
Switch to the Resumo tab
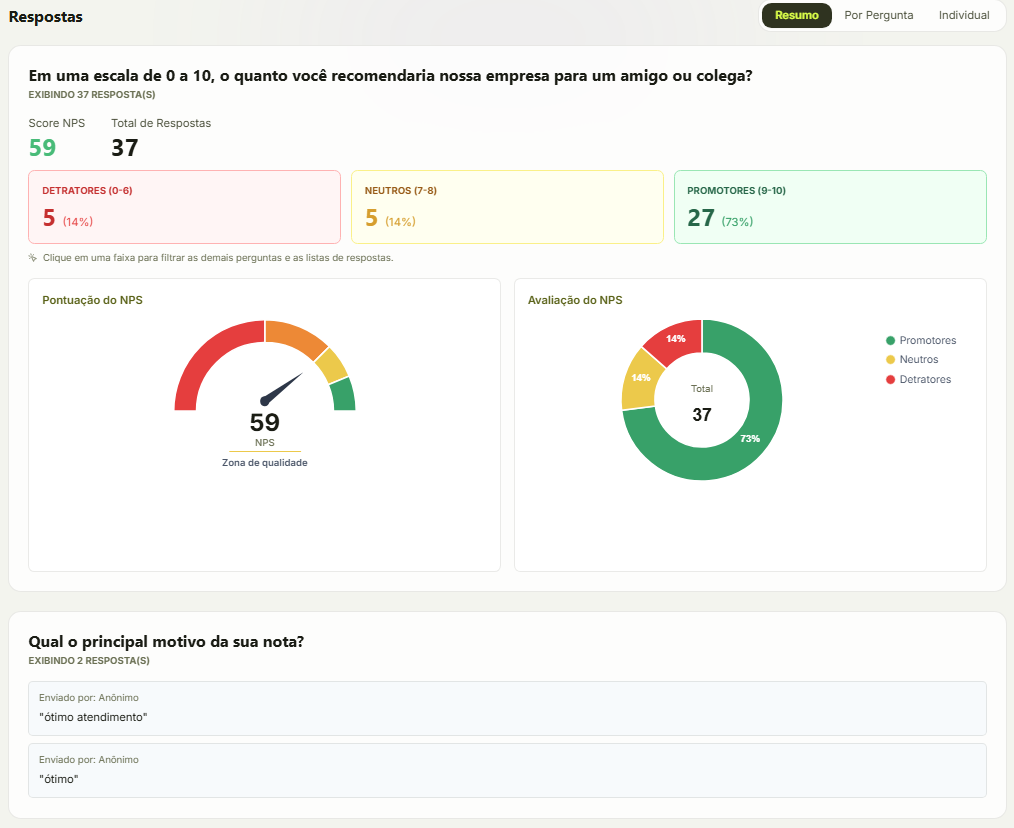[x=796, y=16]
